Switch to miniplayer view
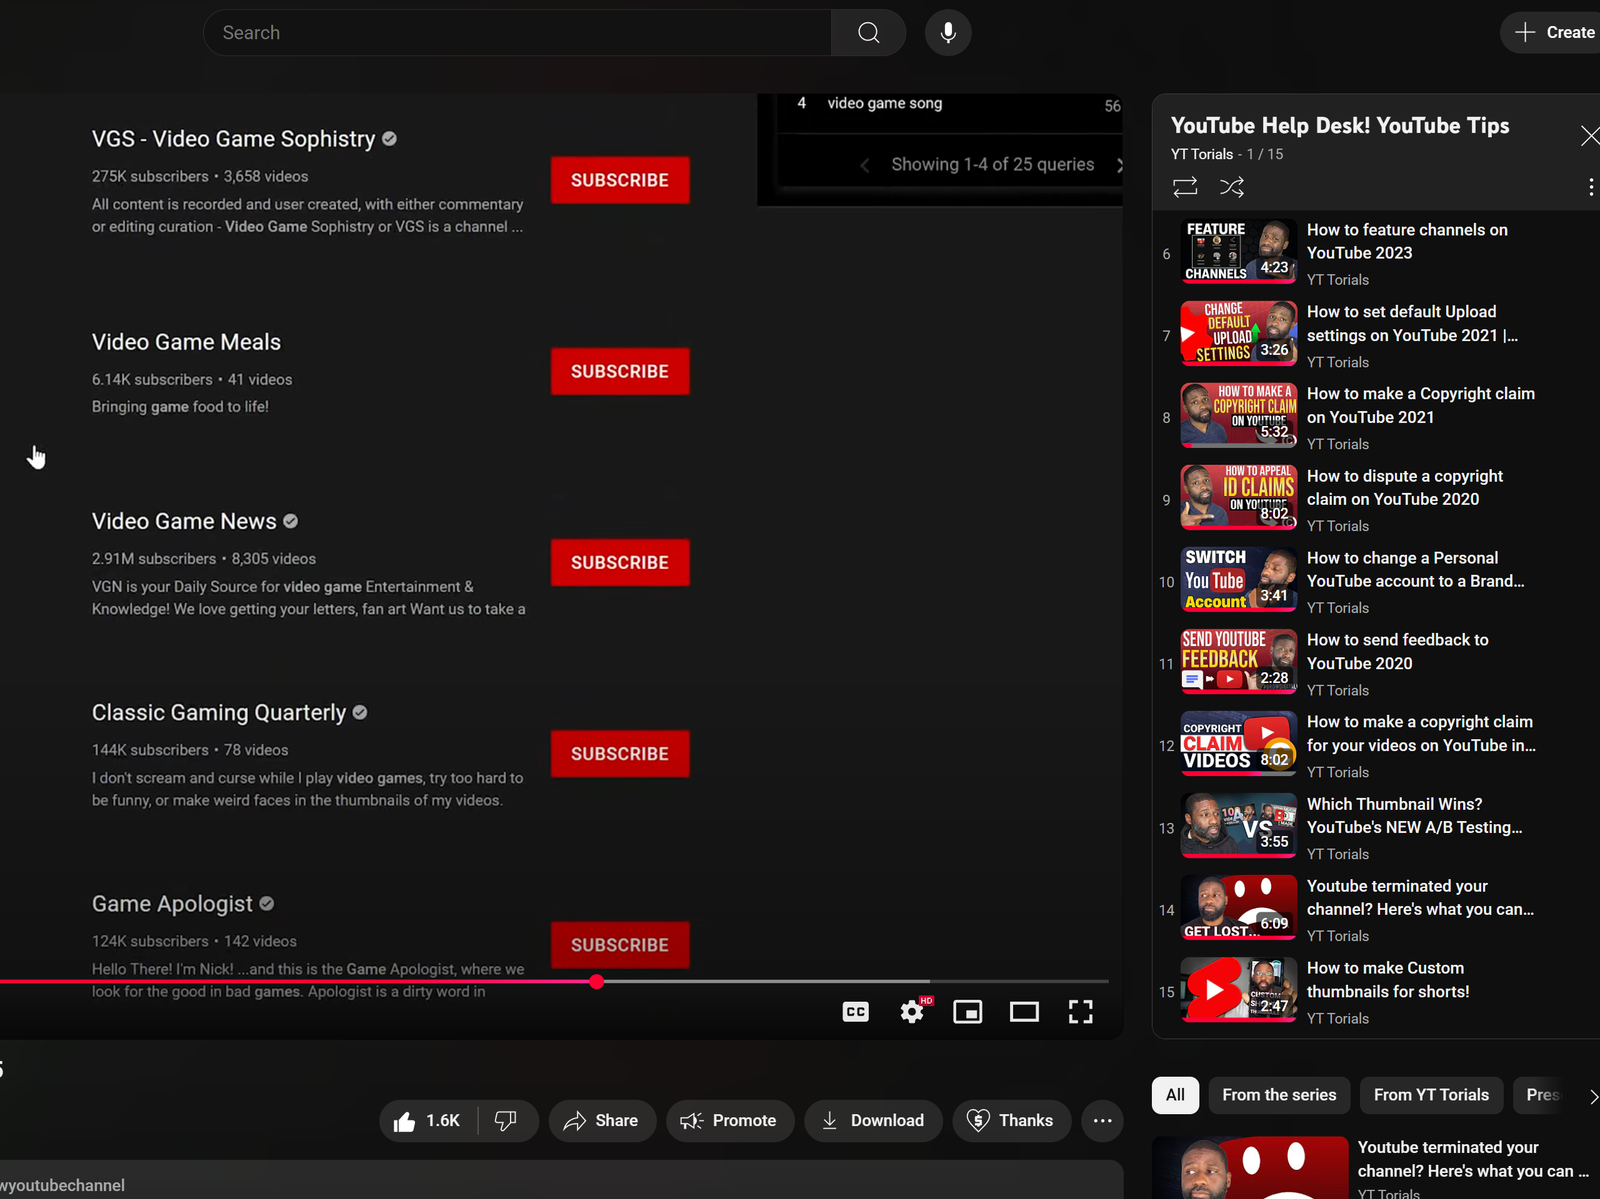1600x1199 pixels. (x=967, y=1012)
